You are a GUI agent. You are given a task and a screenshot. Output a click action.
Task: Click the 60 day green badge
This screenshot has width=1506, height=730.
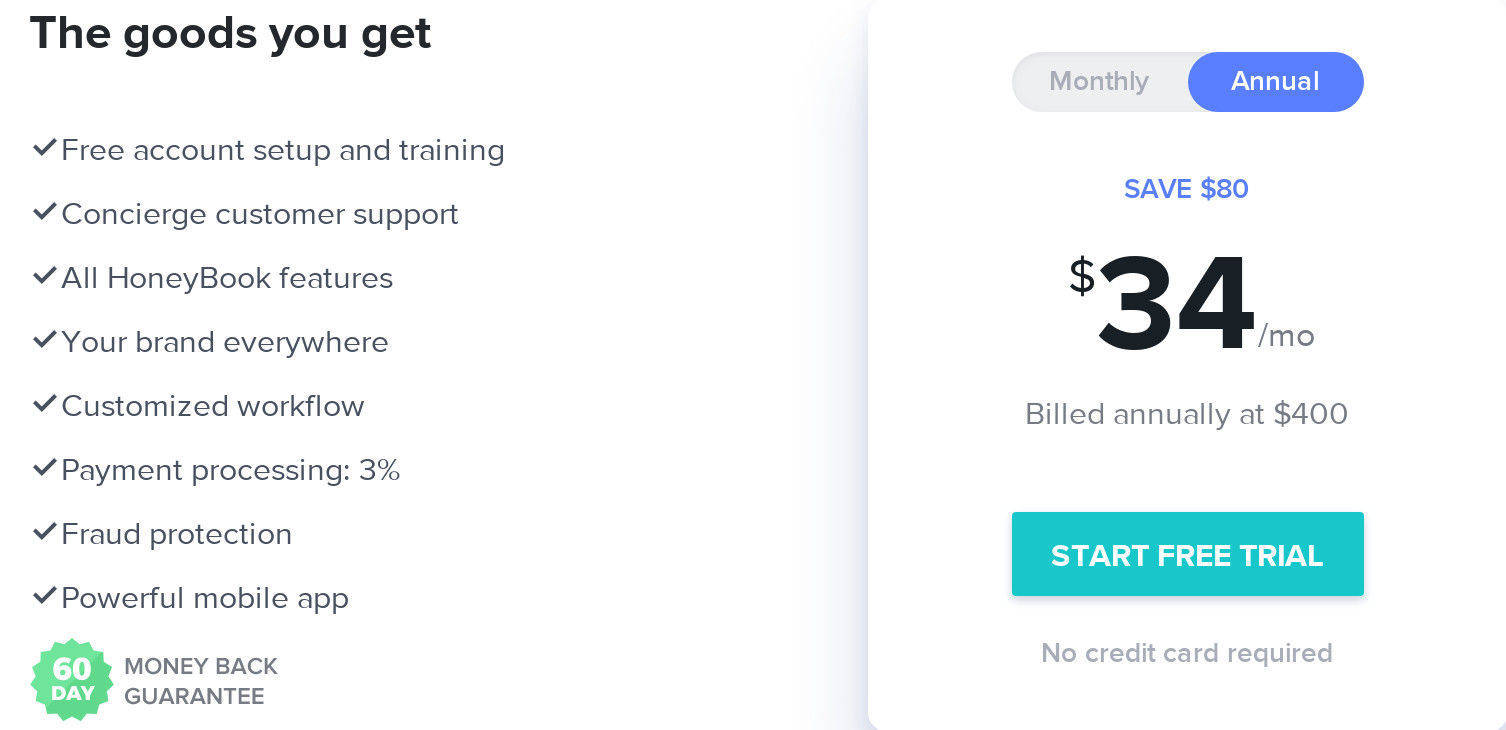coord(72,680)
